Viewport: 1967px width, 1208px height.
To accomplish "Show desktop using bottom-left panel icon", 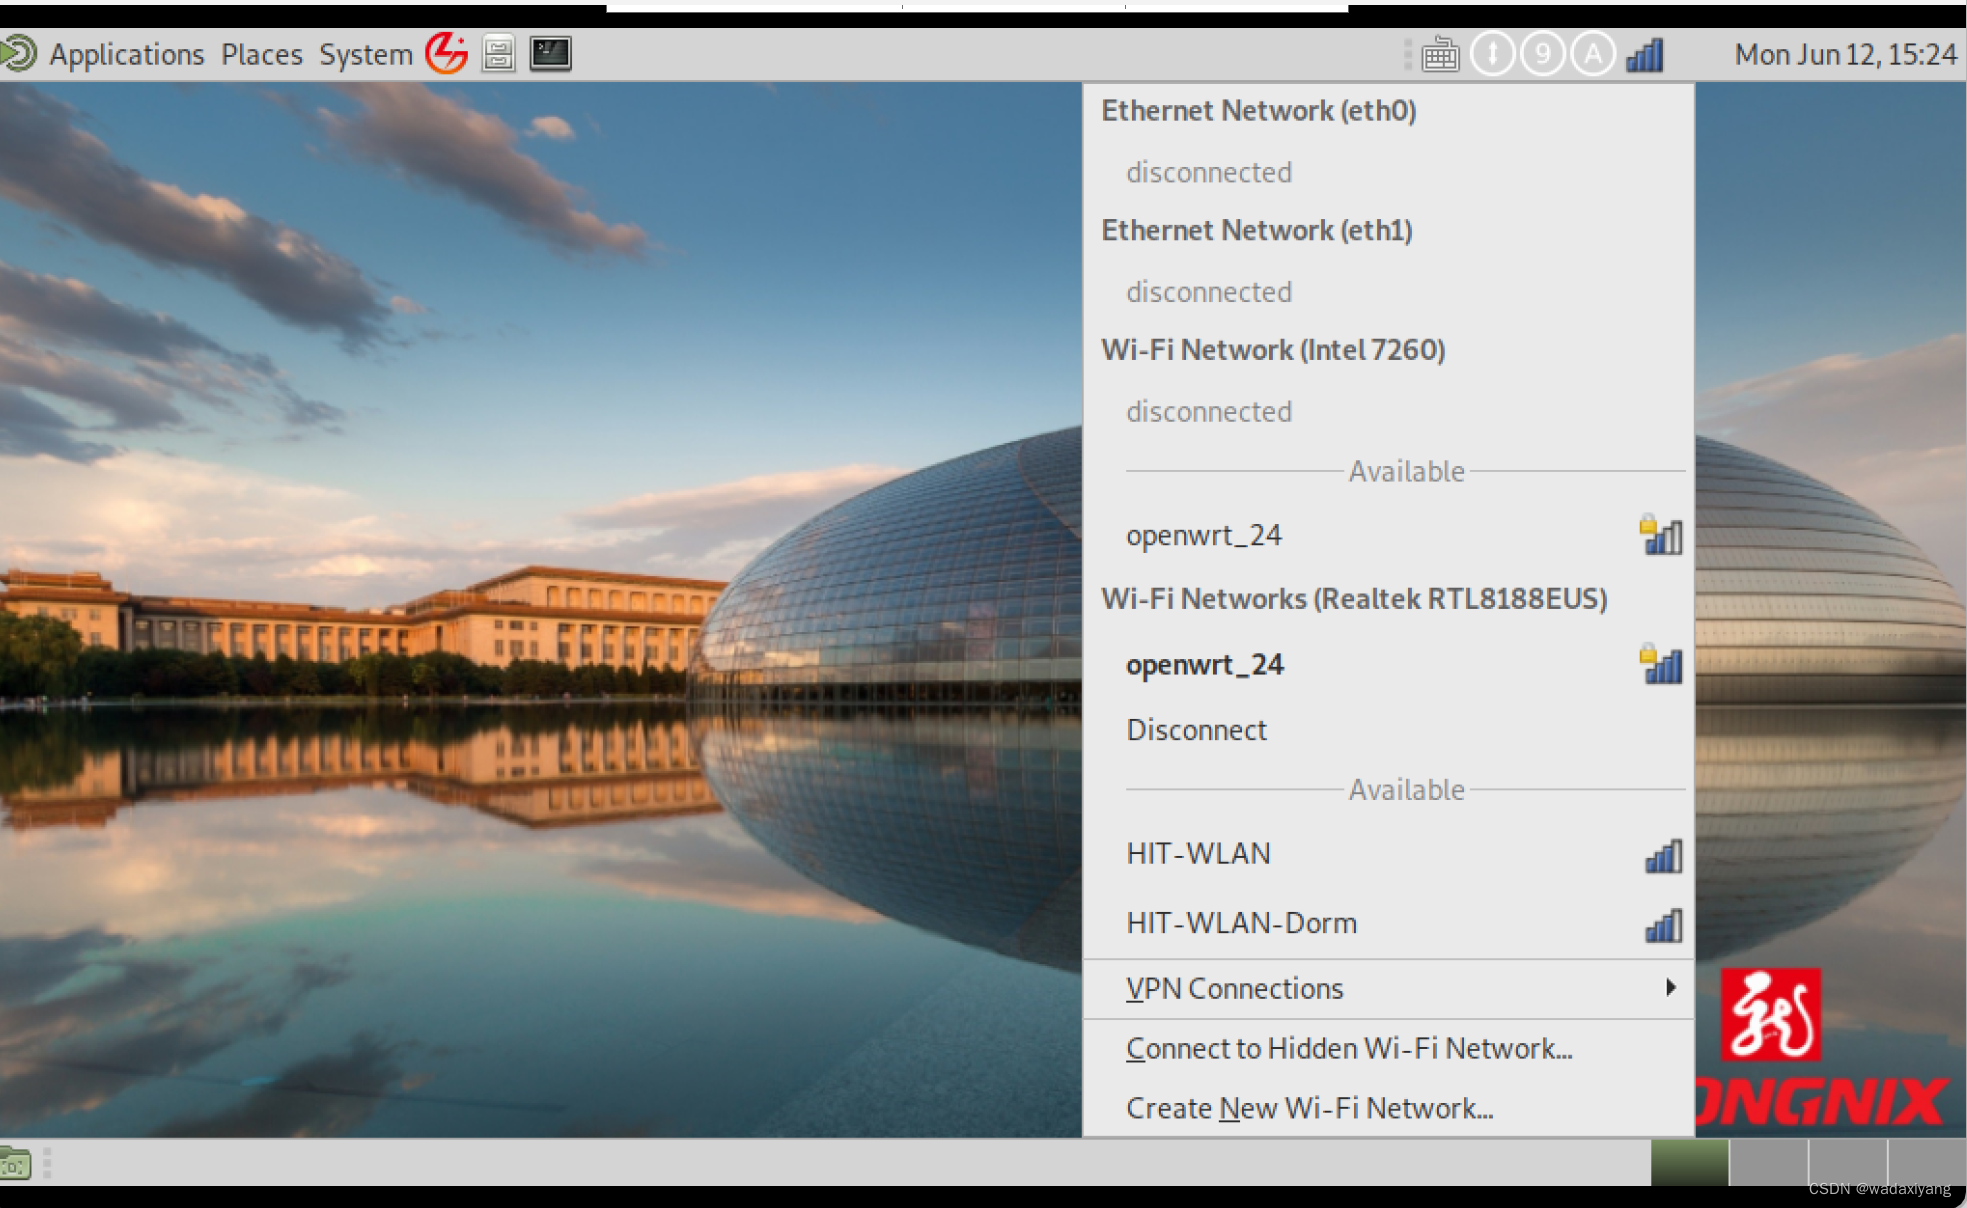I will tap(16, 1163).
